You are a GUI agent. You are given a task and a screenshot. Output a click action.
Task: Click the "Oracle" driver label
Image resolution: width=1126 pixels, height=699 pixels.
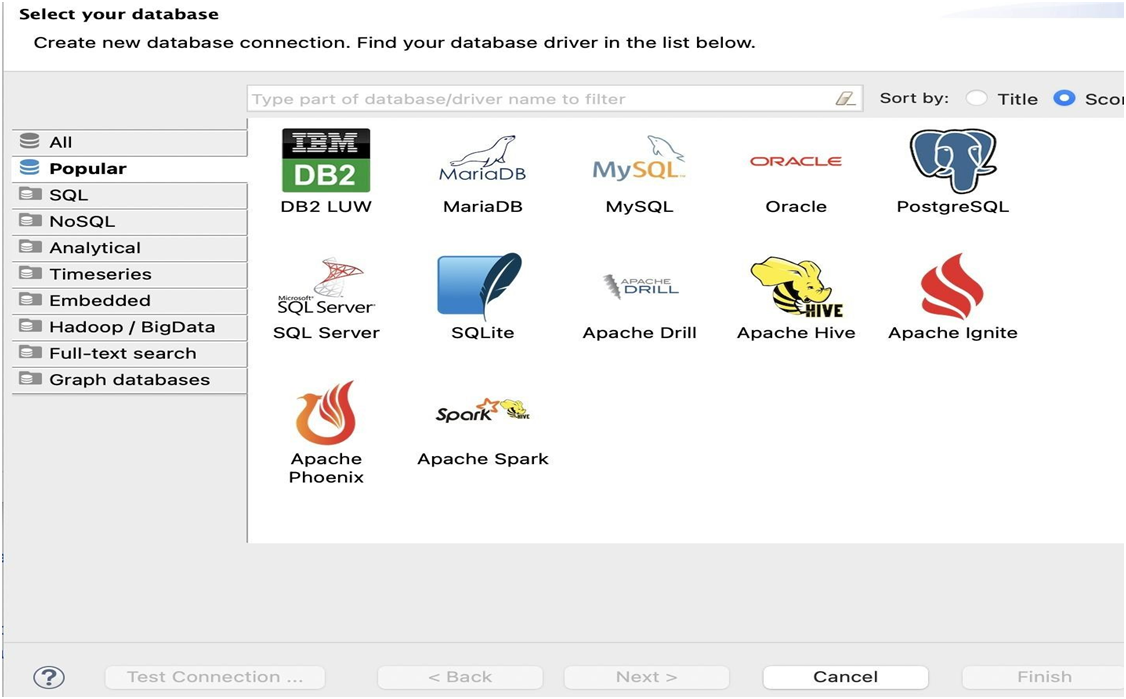[x=796, y=207]
